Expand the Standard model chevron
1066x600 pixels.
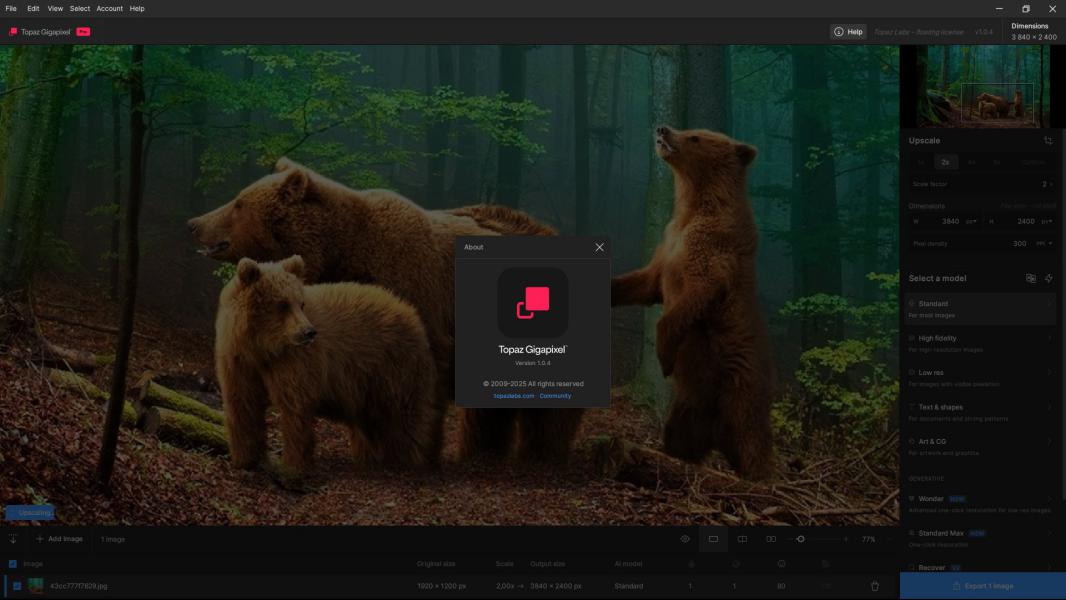coord(1049,304)
